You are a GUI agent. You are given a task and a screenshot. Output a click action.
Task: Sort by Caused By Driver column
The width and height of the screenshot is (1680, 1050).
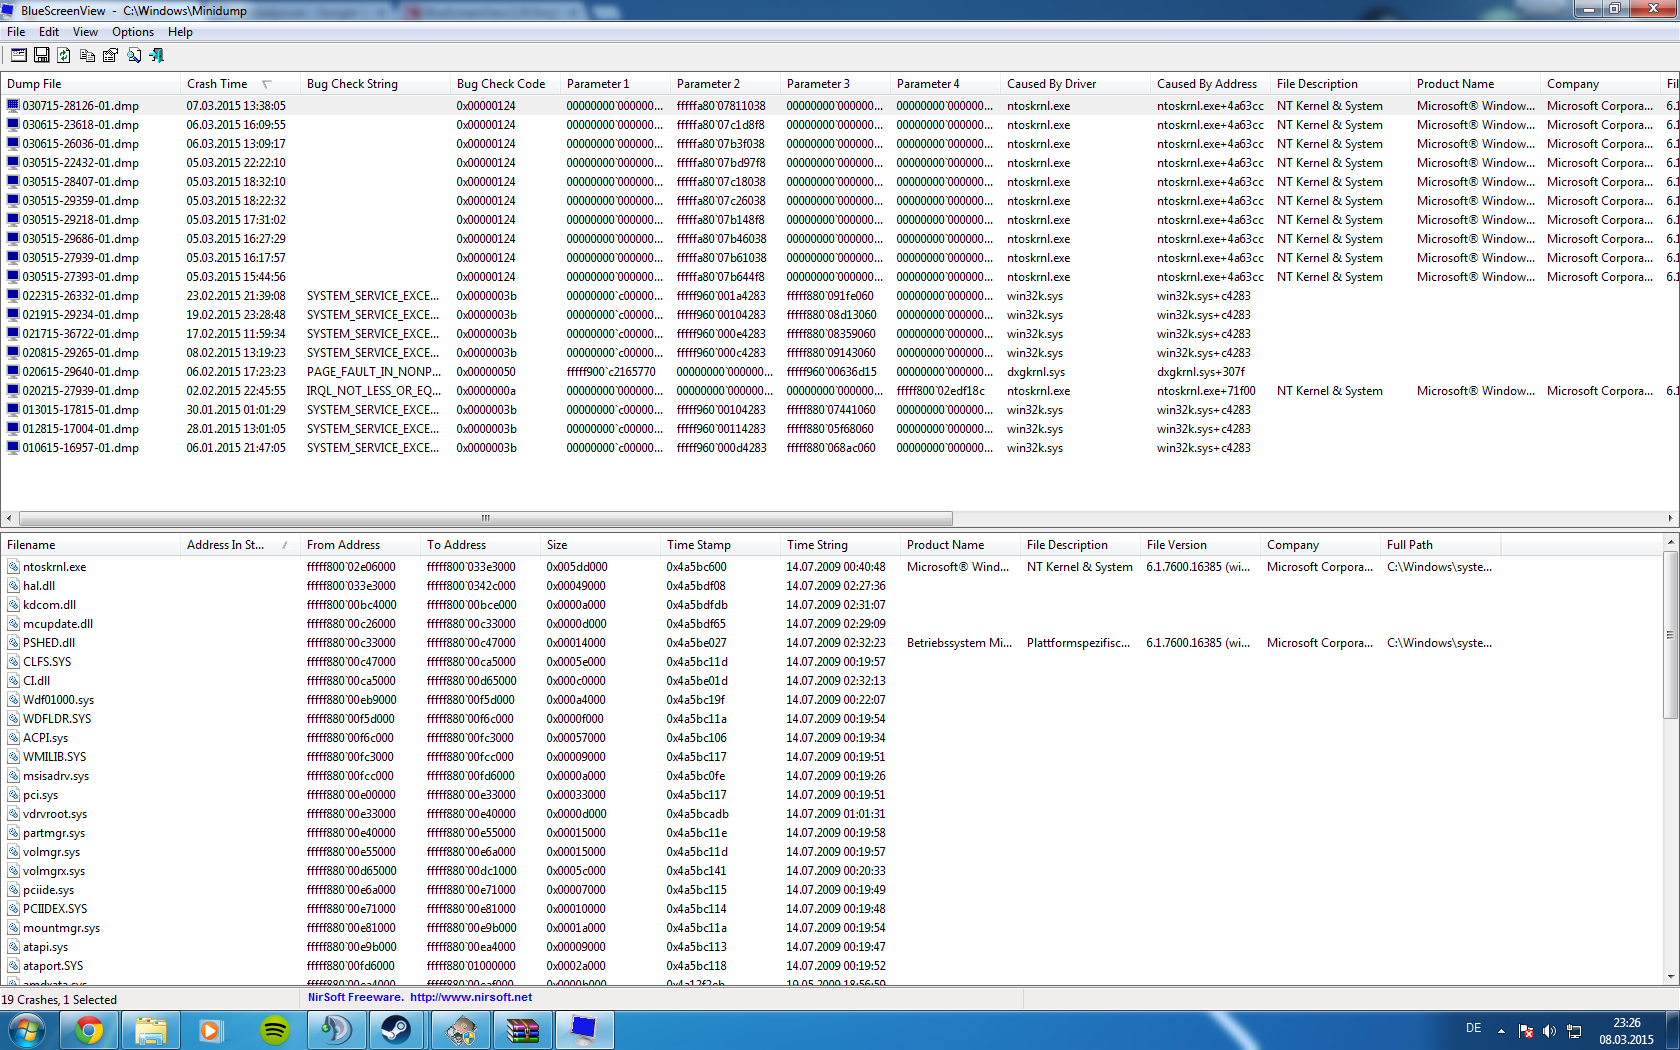tap(1075, 84)
